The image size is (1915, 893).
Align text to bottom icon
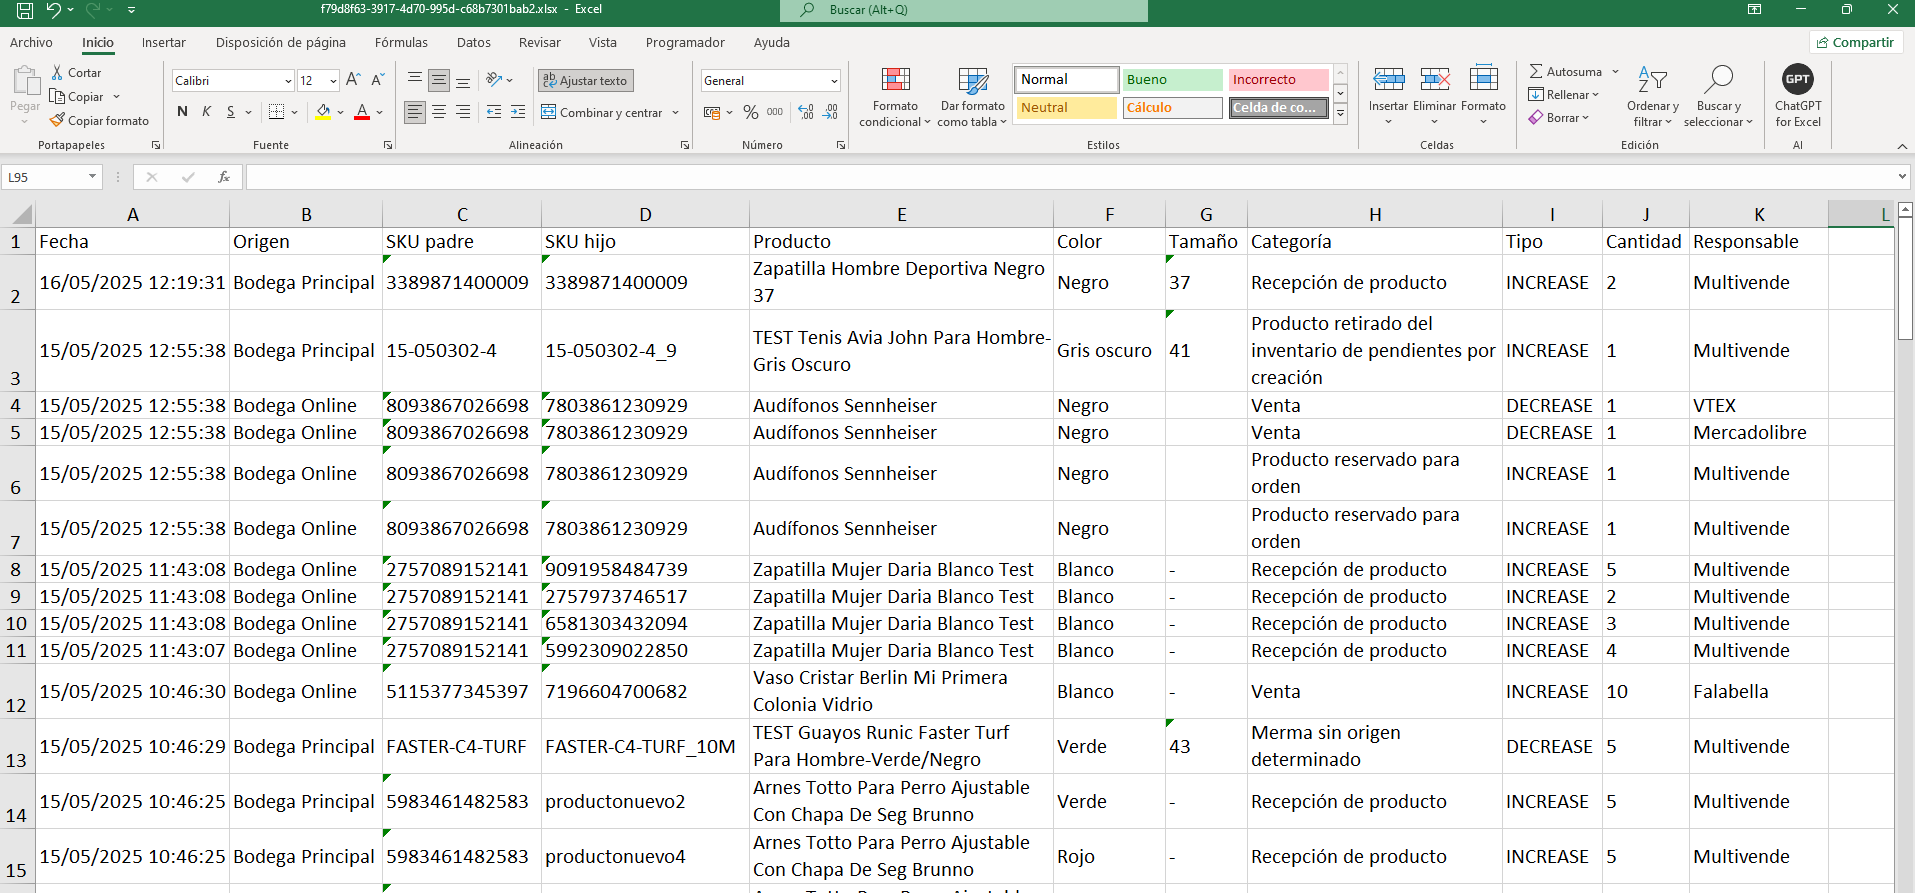(x=463, y=80)
